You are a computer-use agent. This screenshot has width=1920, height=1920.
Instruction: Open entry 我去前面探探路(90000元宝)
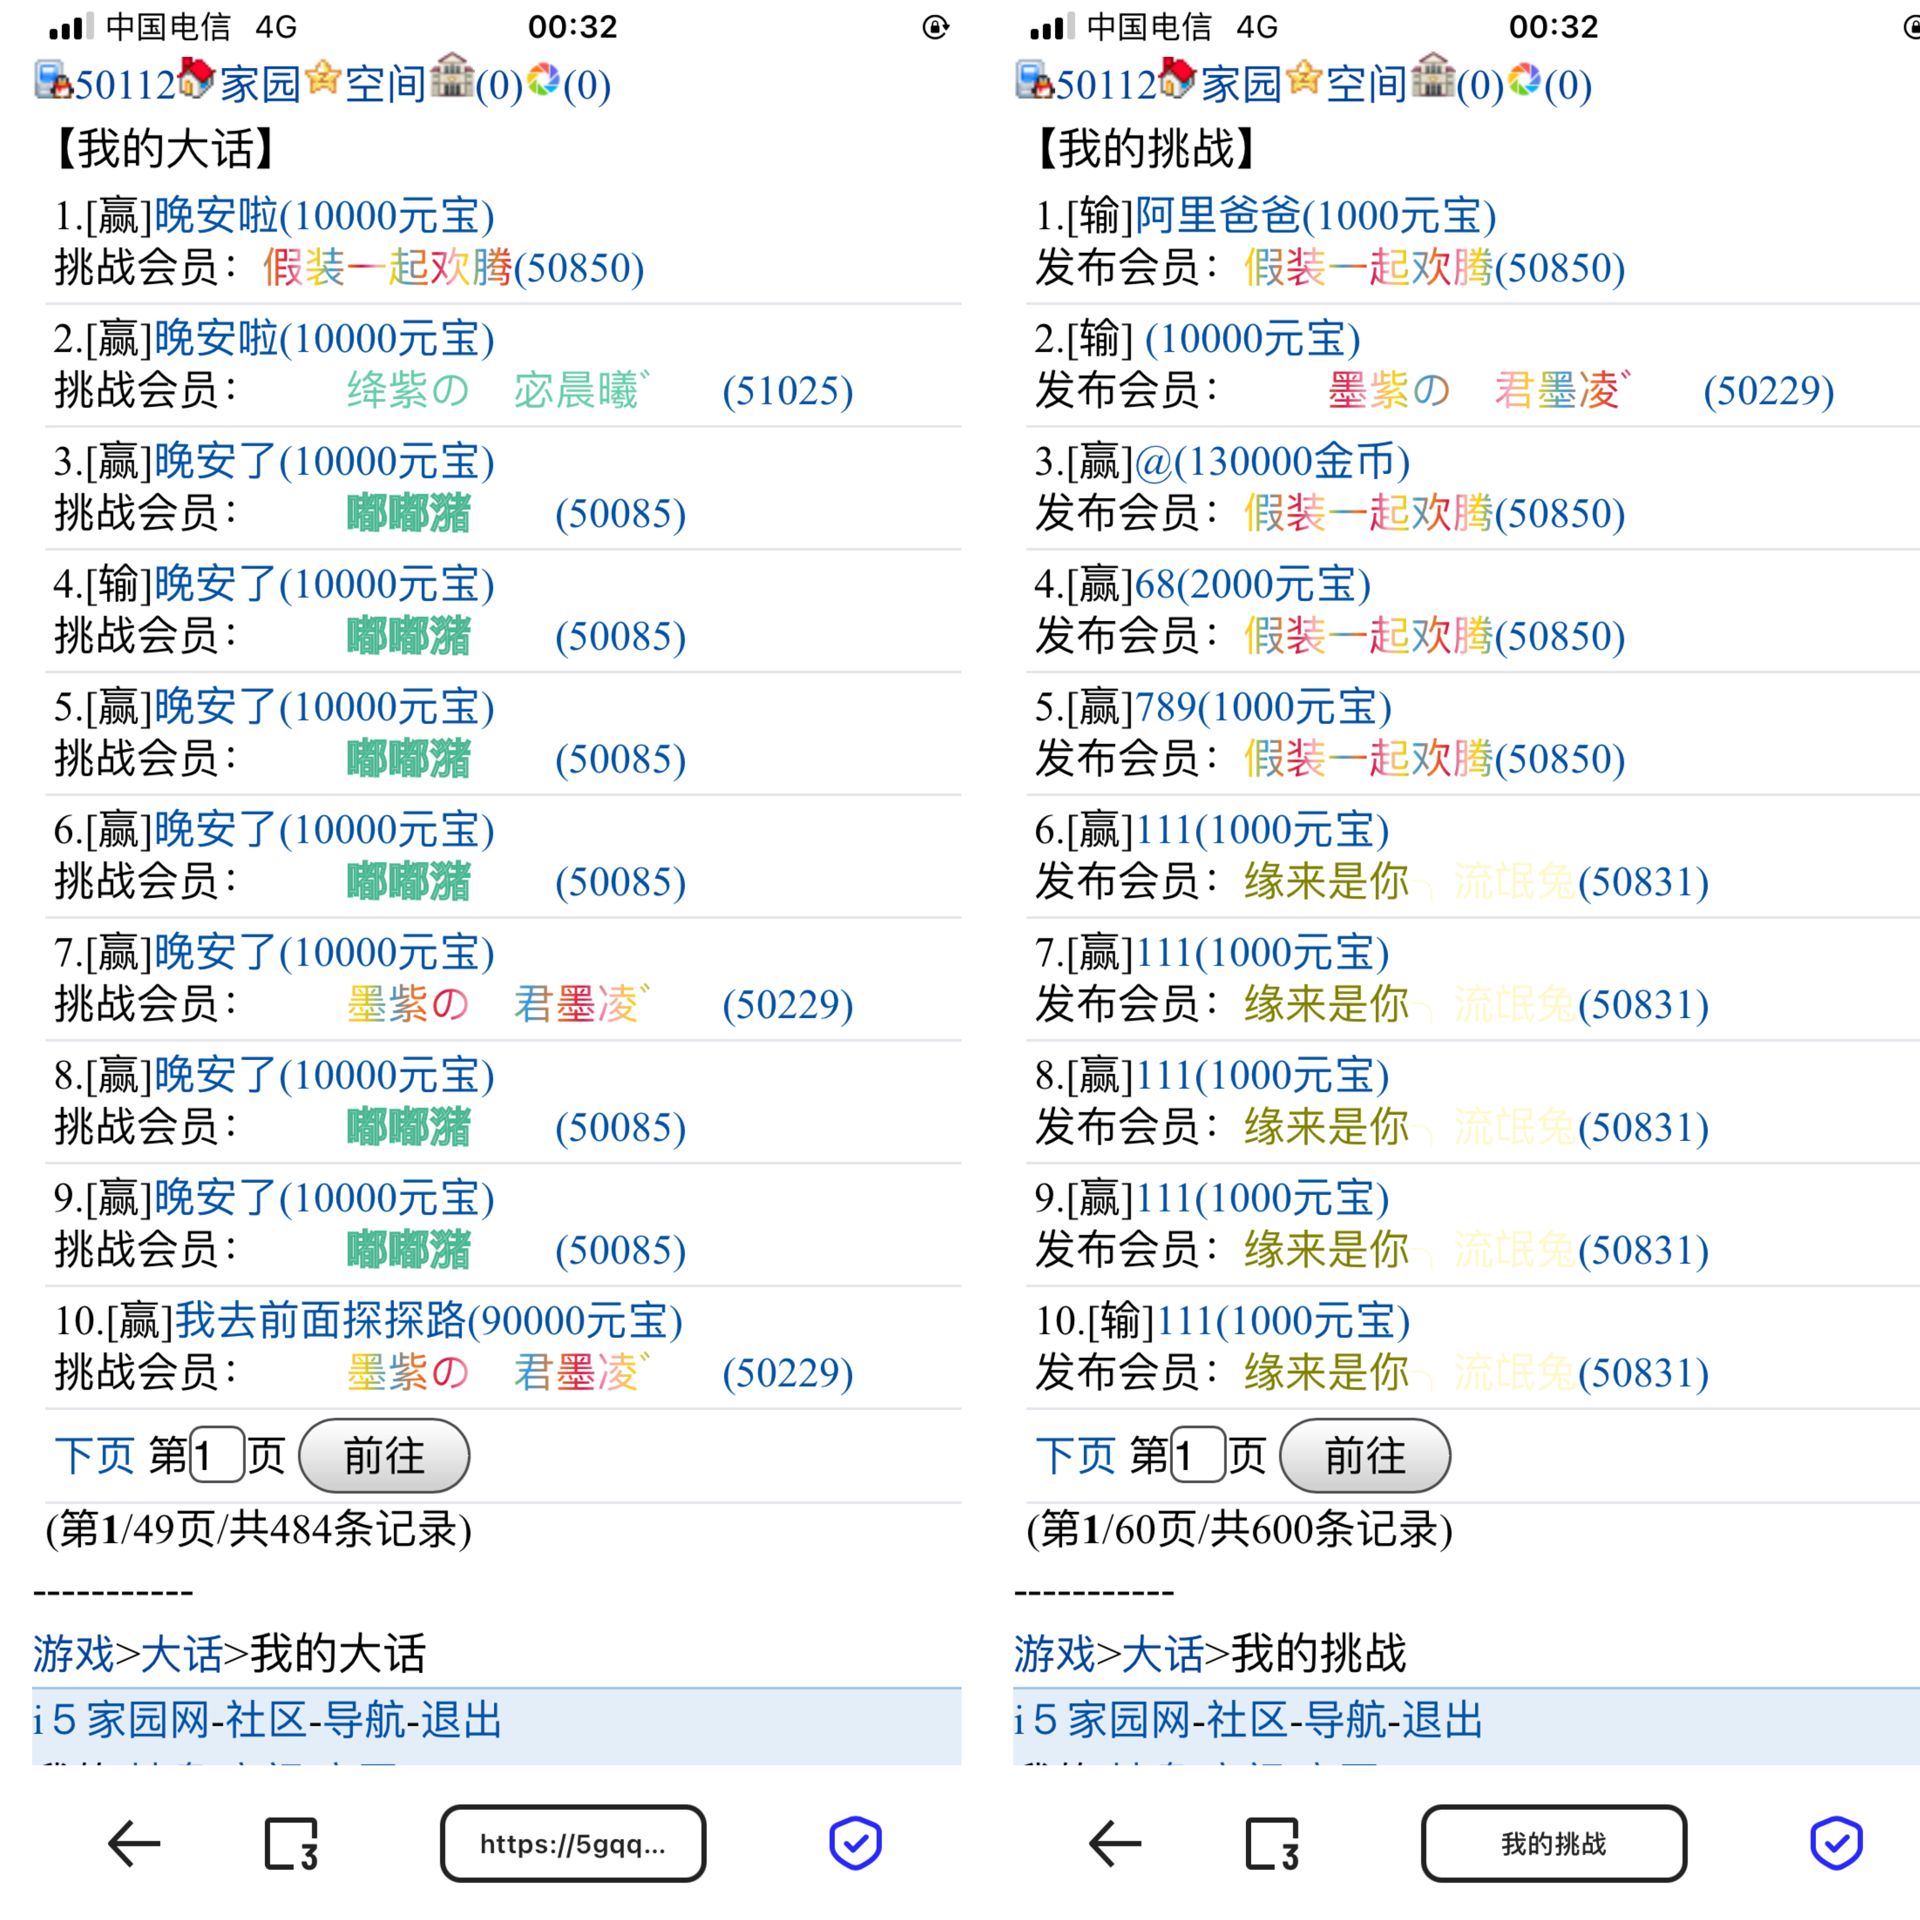tap(429, 1321)
